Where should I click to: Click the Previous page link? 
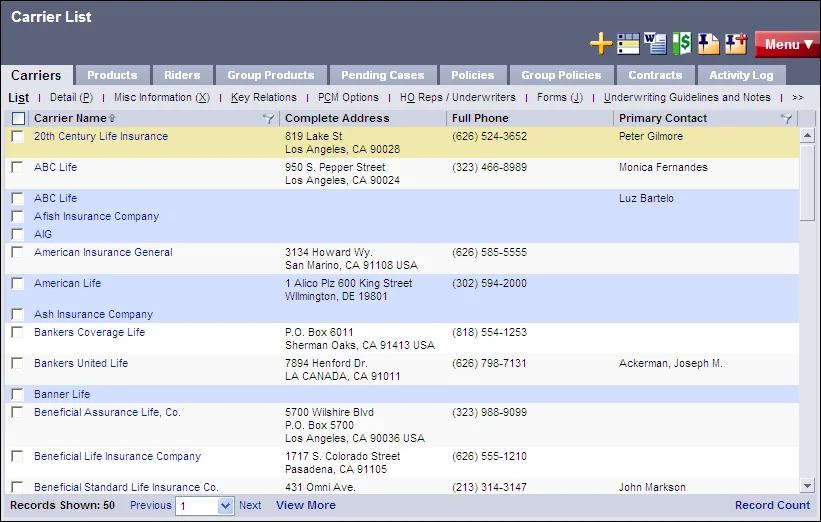pos(151,505)
